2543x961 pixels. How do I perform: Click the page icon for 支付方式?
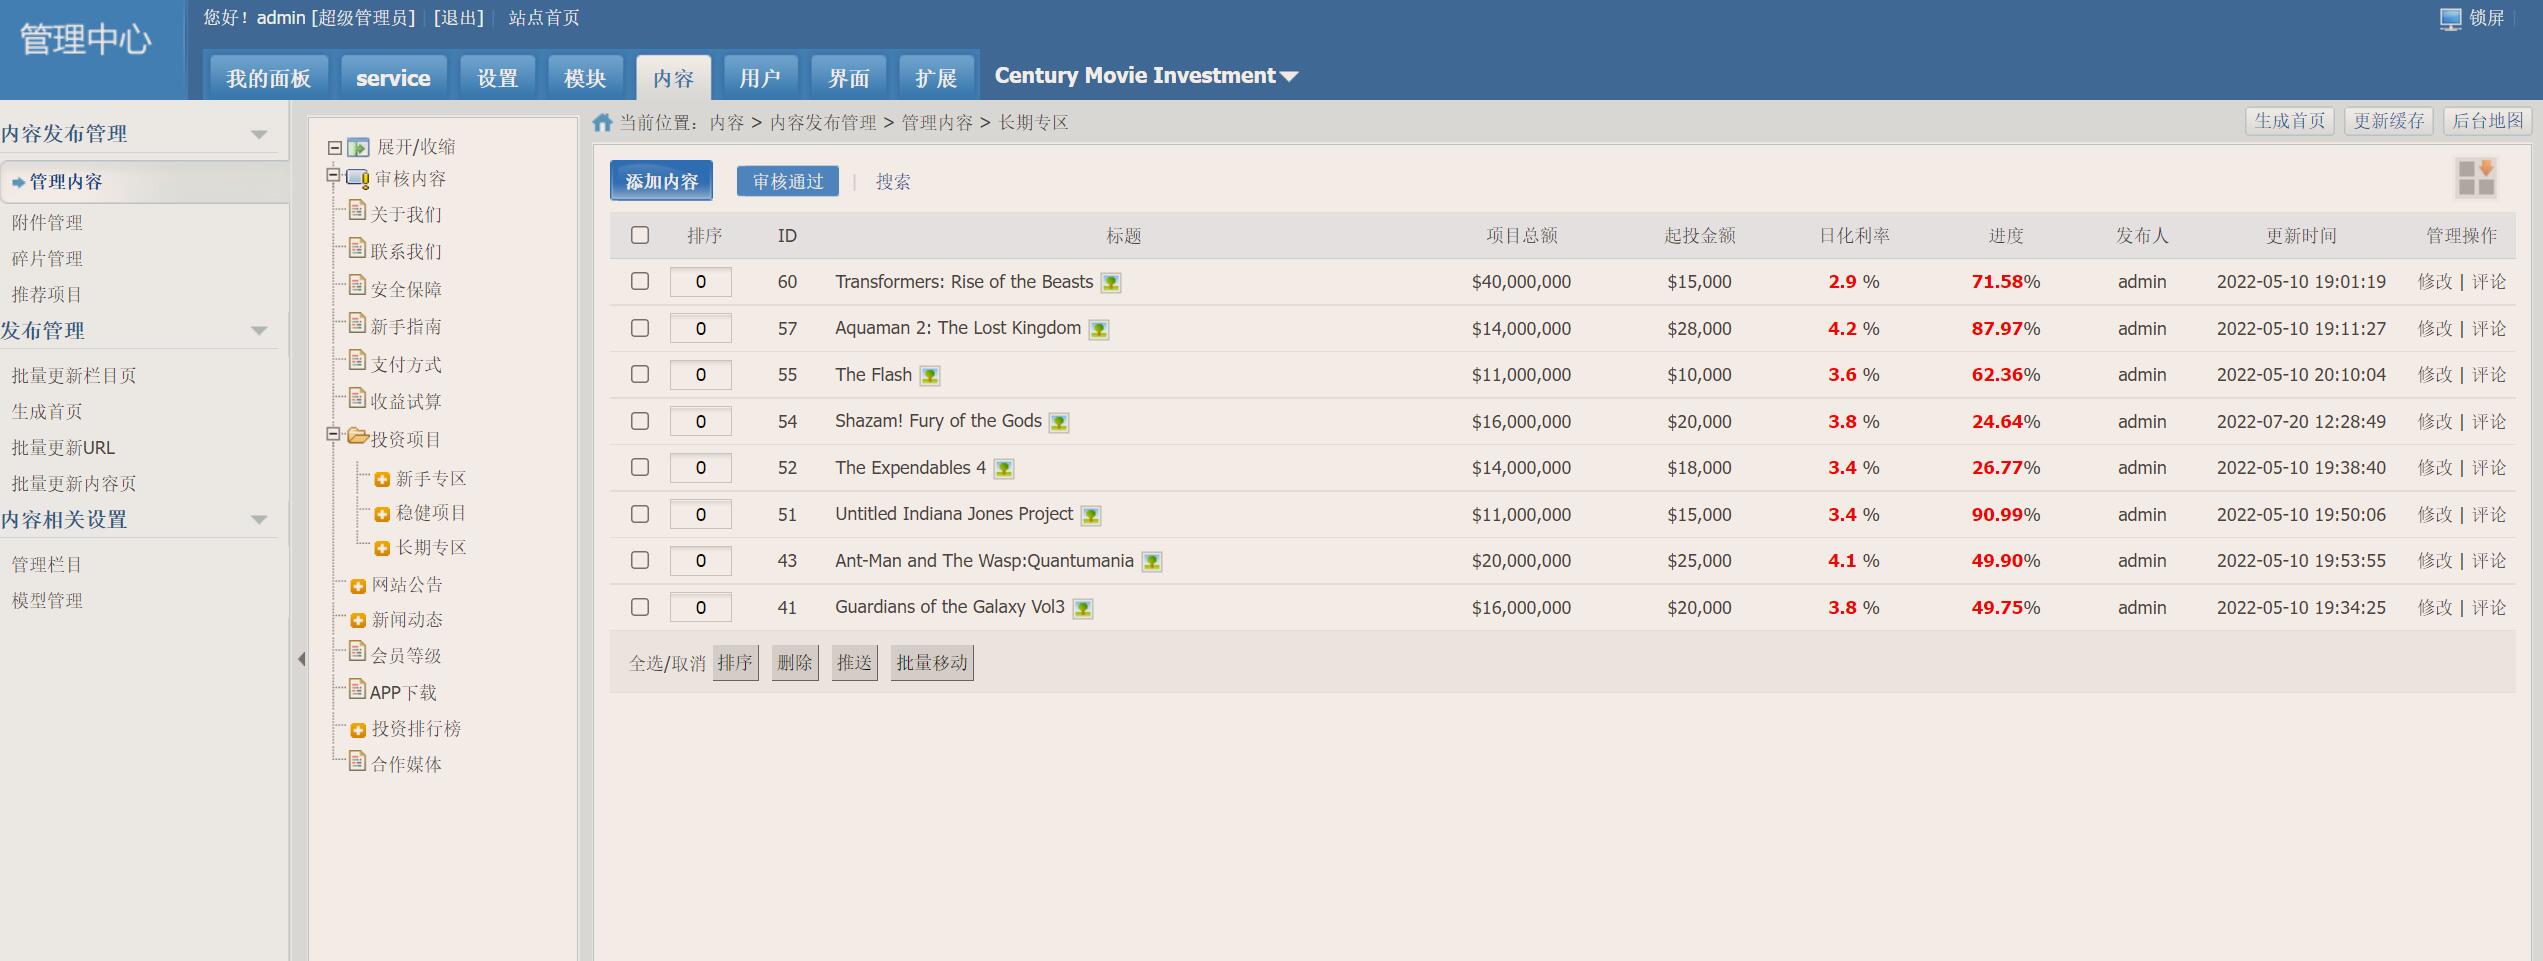tap(357, 360)
